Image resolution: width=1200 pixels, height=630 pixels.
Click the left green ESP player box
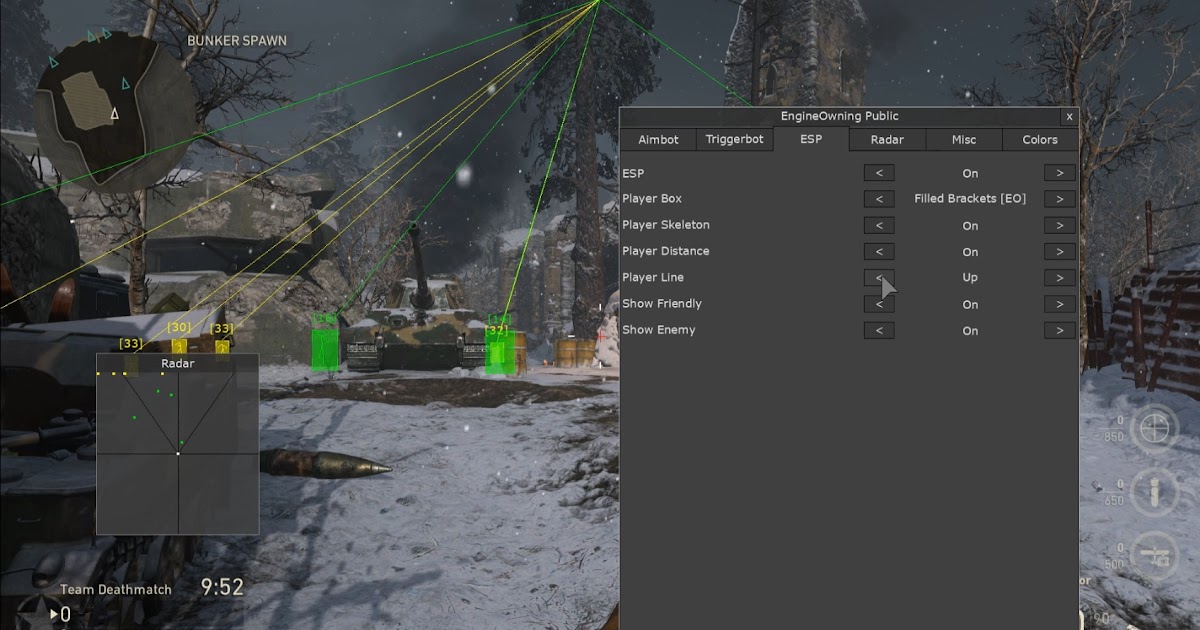(325, 349)
